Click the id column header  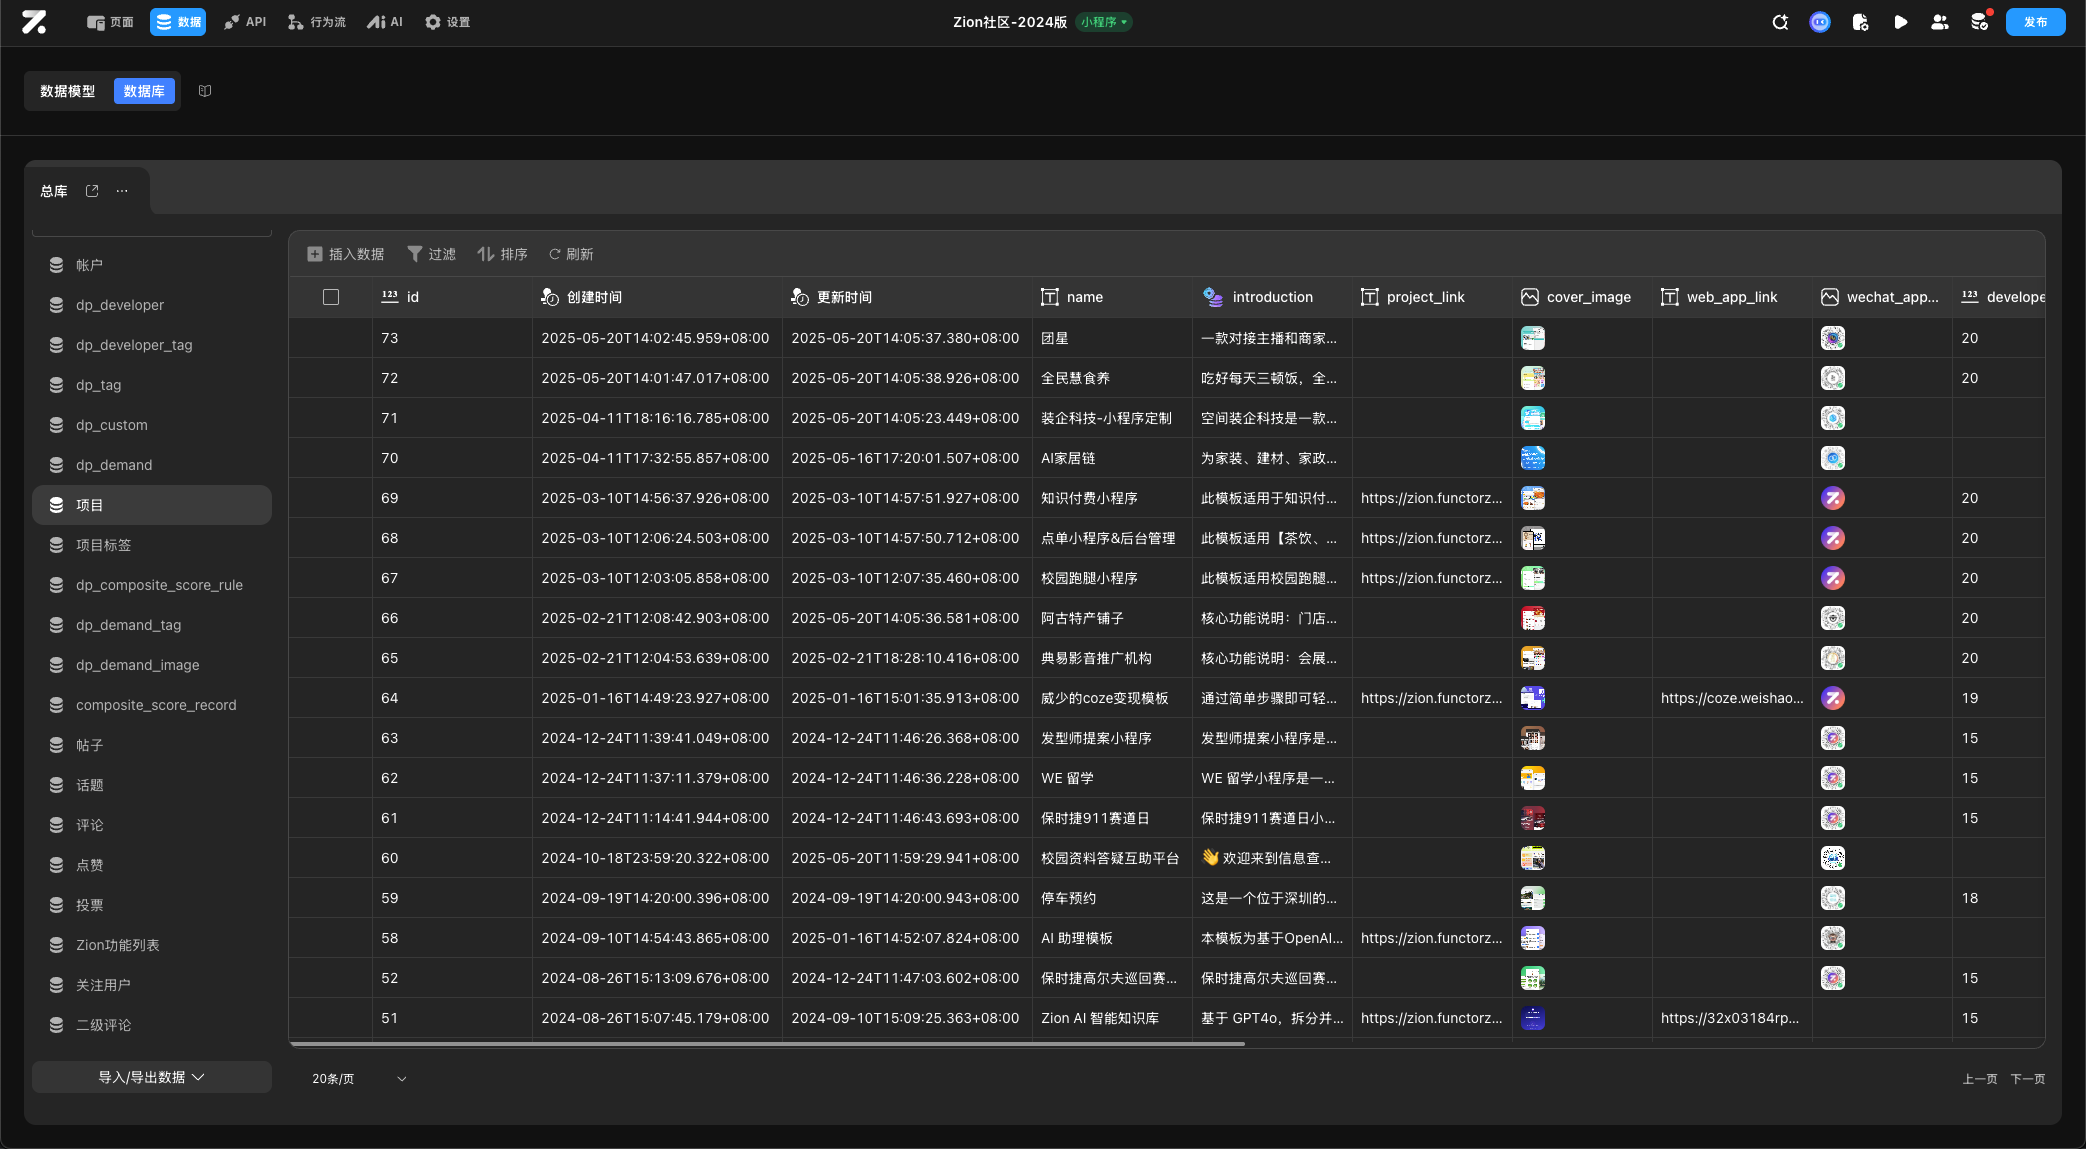tap(452, 297)
